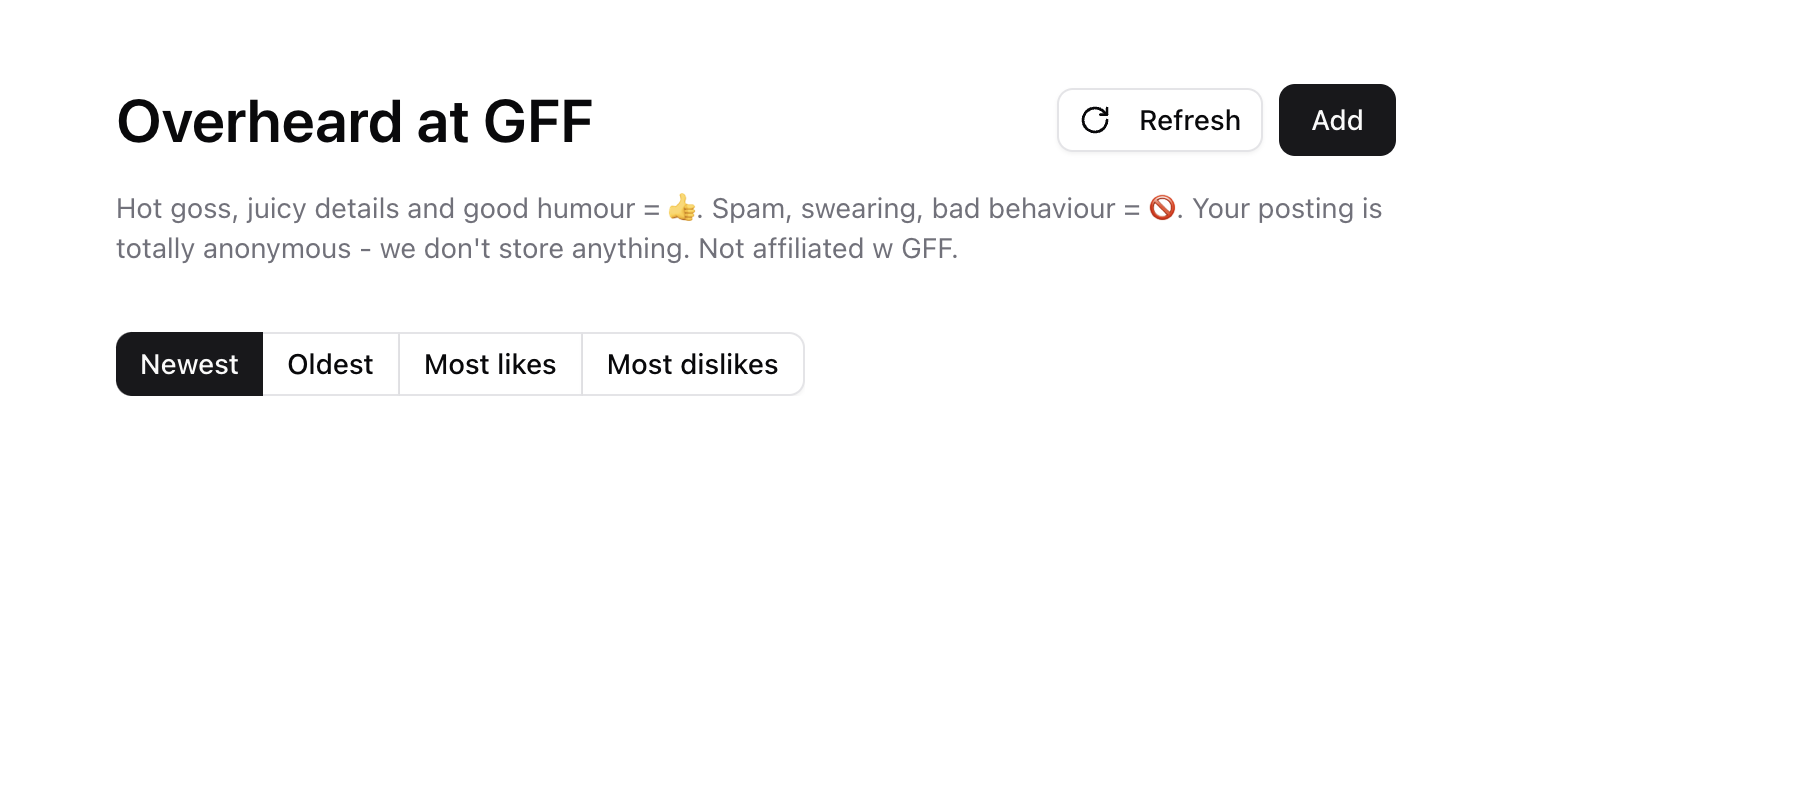1820x790 pixels.
Task: Click the "totally anonymous" text
Action: coord(233,248)
